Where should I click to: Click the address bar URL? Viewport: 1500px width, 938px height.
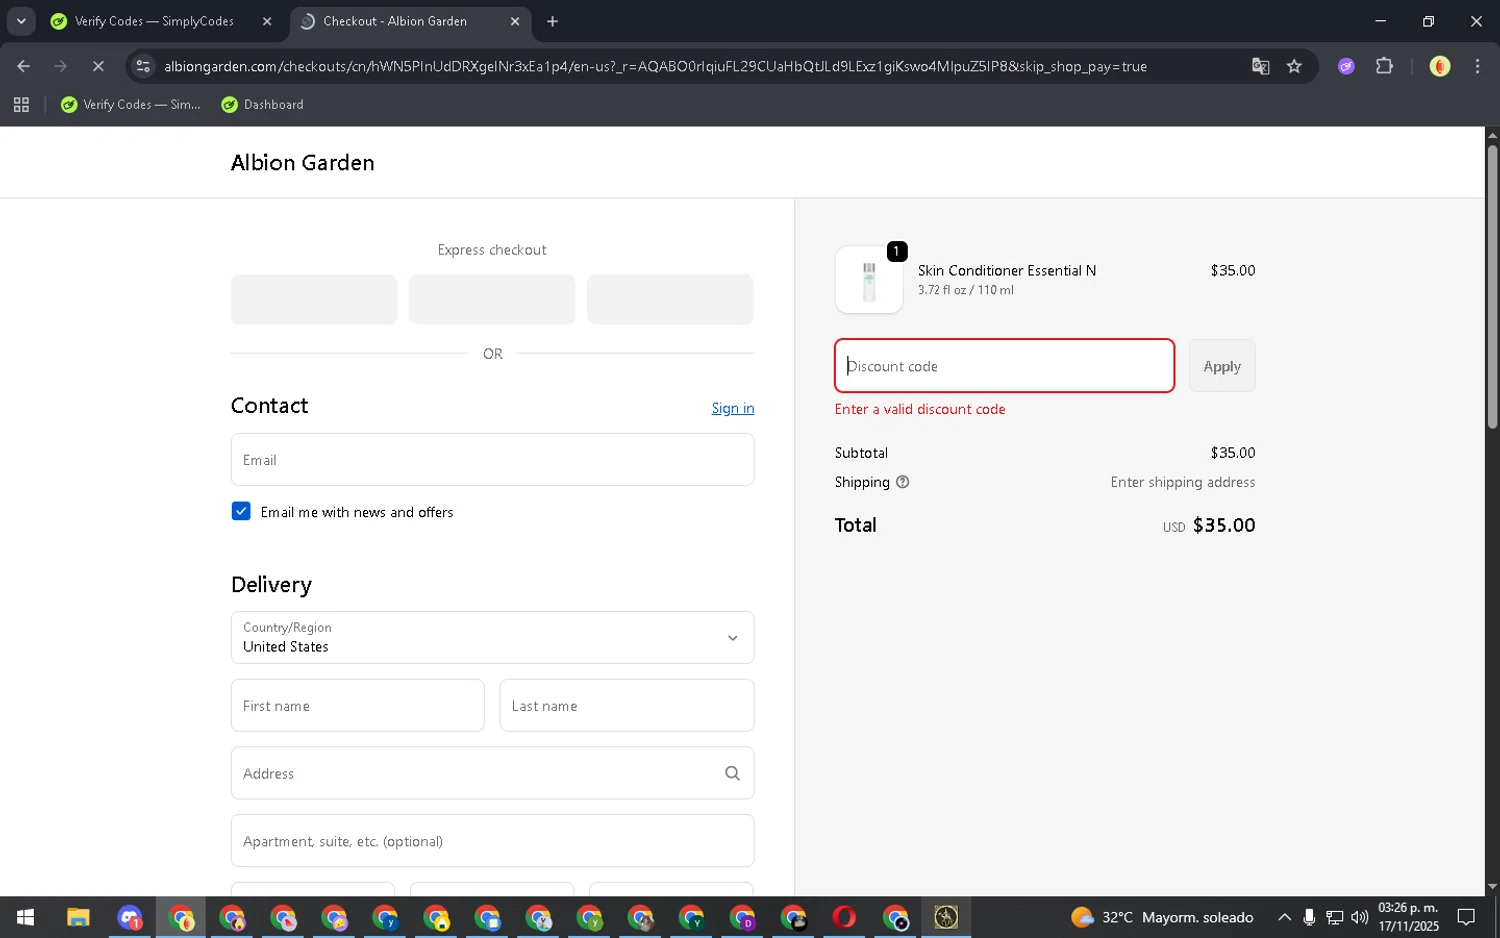click(x=655, y=66)
